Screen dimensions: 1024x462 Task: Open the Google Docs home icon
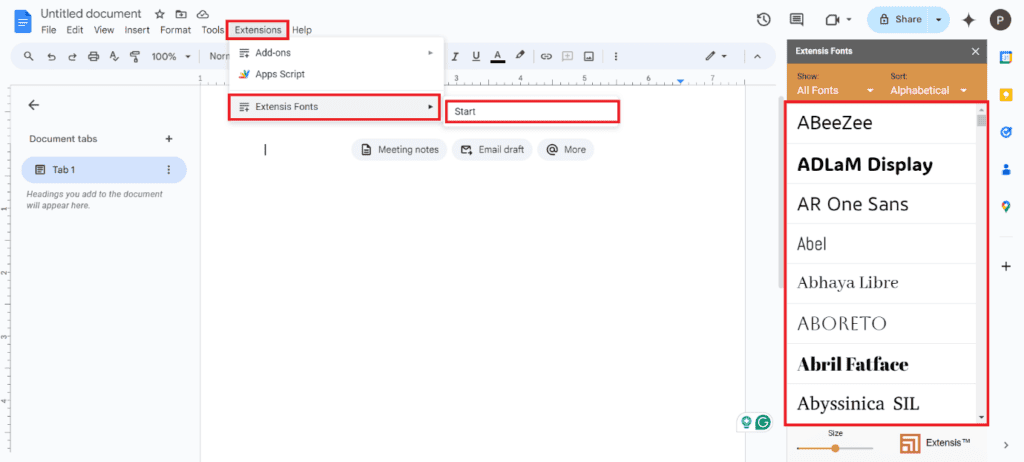[x=24, y=22]
